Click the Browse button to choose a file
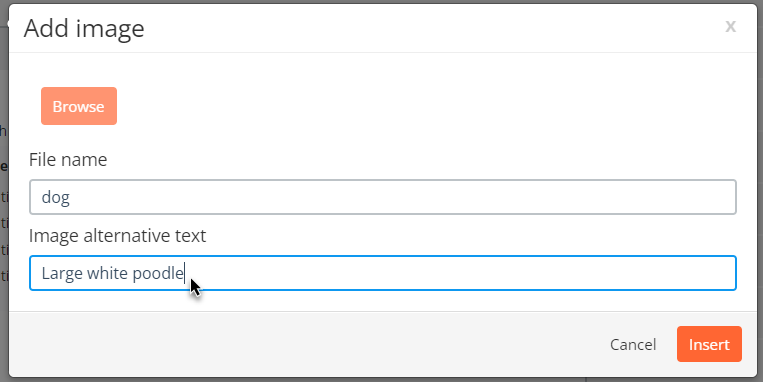The height and width of the screenshot is (382, 763). coord(79,106)
